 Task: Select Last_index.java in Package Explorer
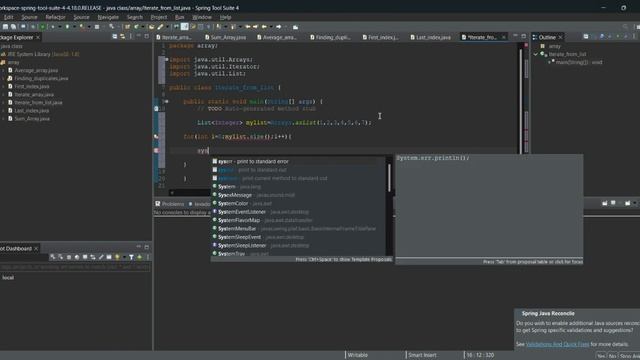[31, 111]
